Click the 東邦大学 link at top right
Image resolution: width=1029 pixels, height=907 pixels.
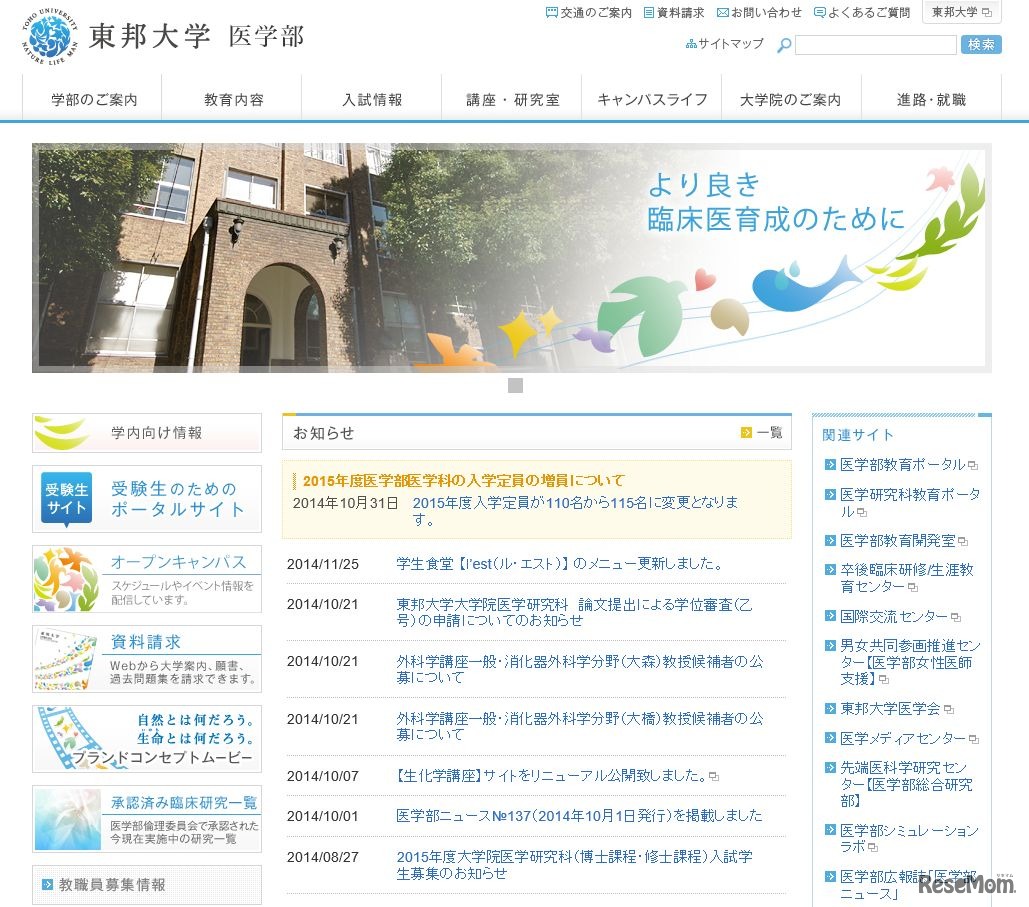[x=957, y=13]
